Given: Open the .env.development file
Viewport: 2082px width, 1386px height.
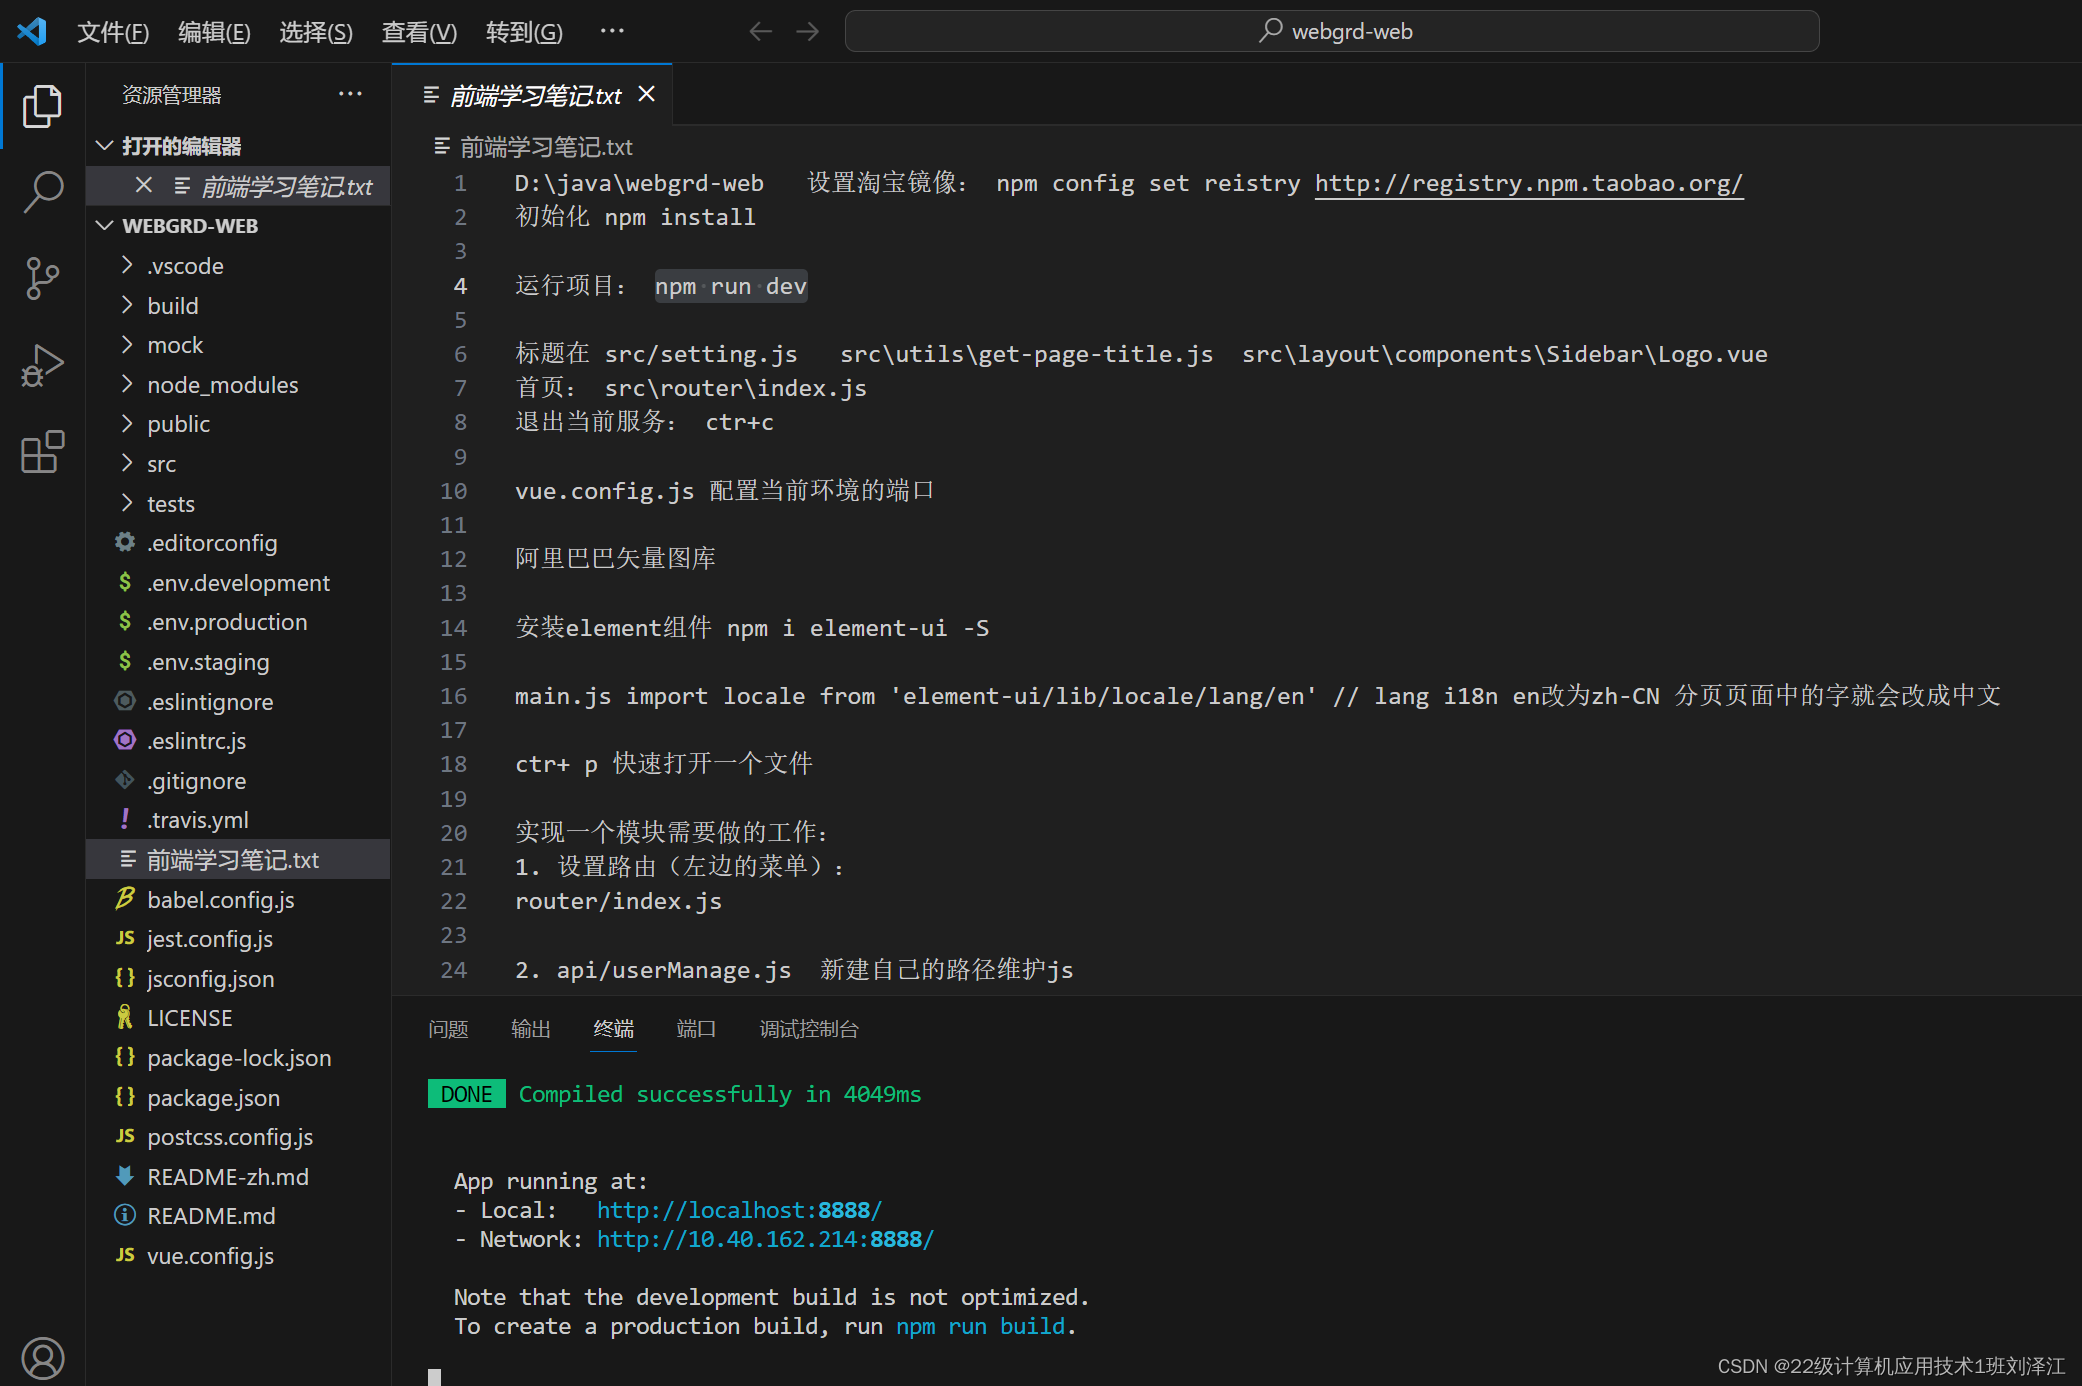Looking at the screenshot, I should coord(238,583).
